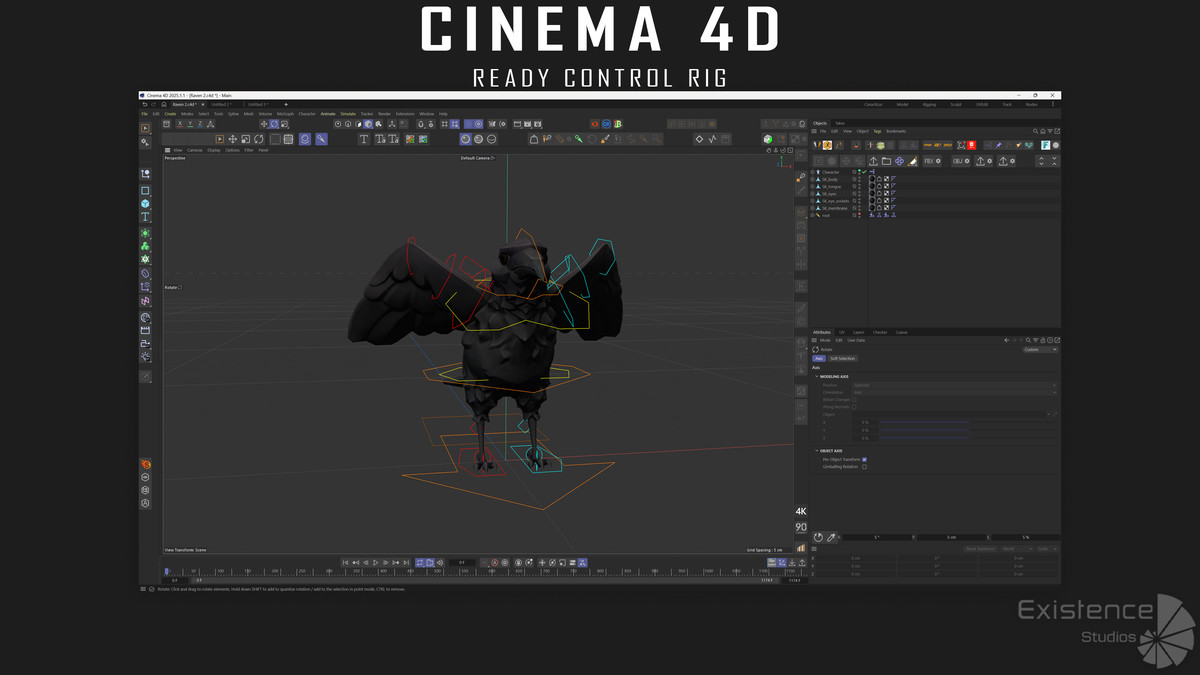The height and width of the screenshot is (675, 1200).
Task: Click the blue SA plugin icon
Action: [x=606, y=124]
